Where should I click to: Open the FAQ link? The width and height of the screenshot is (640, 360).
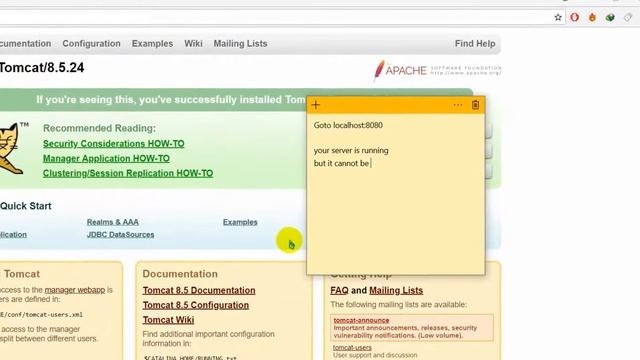[339, 290]
